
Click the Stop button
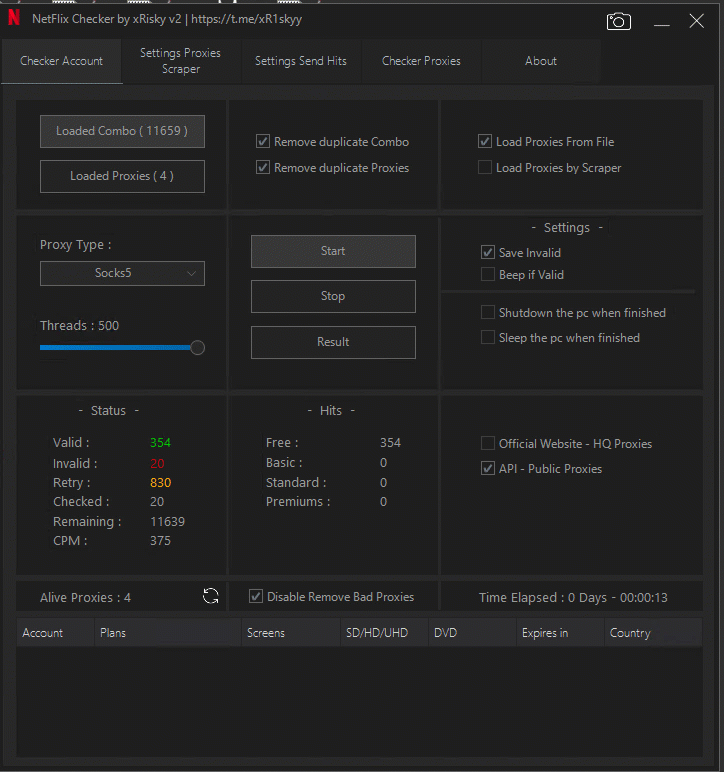click(333, 296)
